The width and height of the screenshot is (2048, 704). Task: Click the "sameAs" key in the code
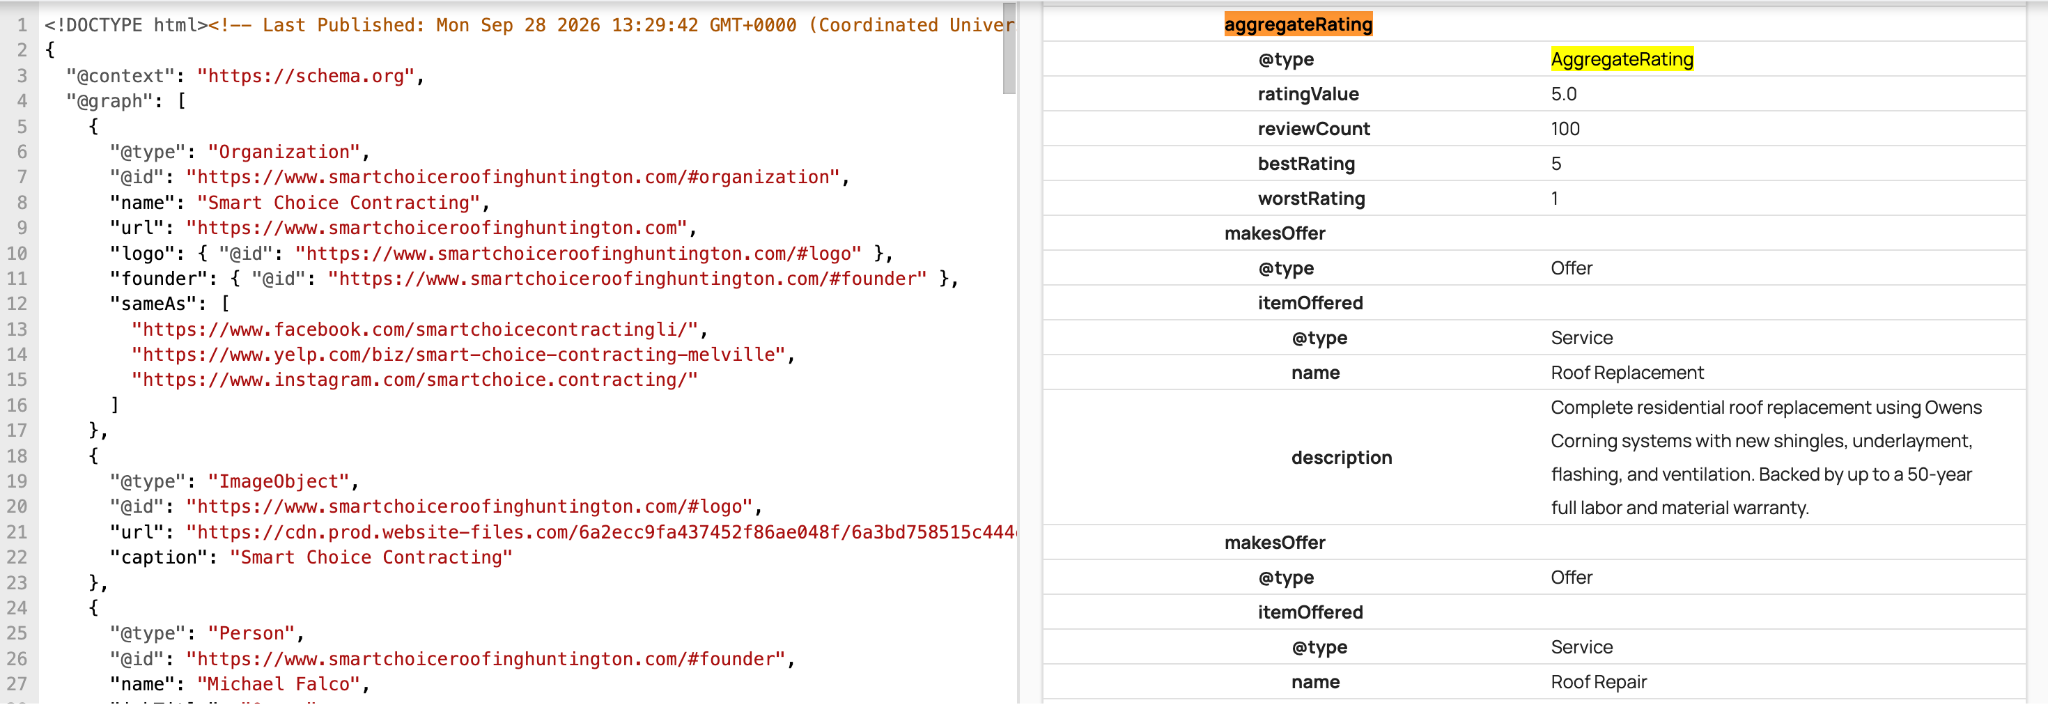point(153,304)
